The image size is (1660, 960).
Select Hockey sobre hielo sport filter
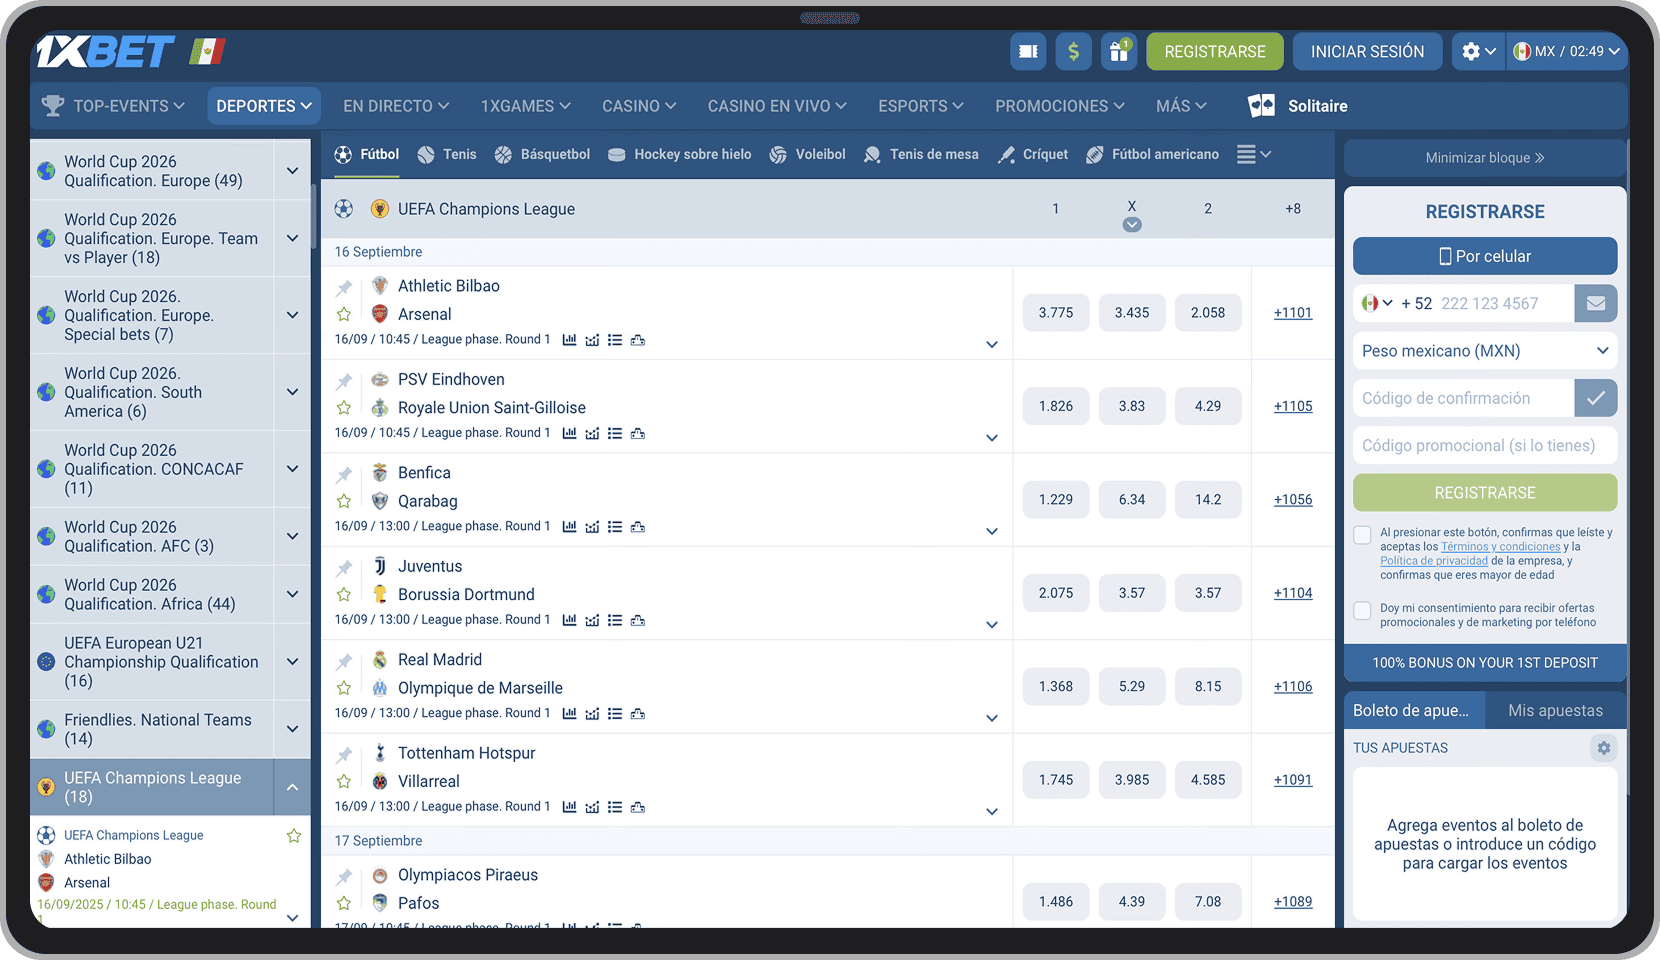click(679, 154)
